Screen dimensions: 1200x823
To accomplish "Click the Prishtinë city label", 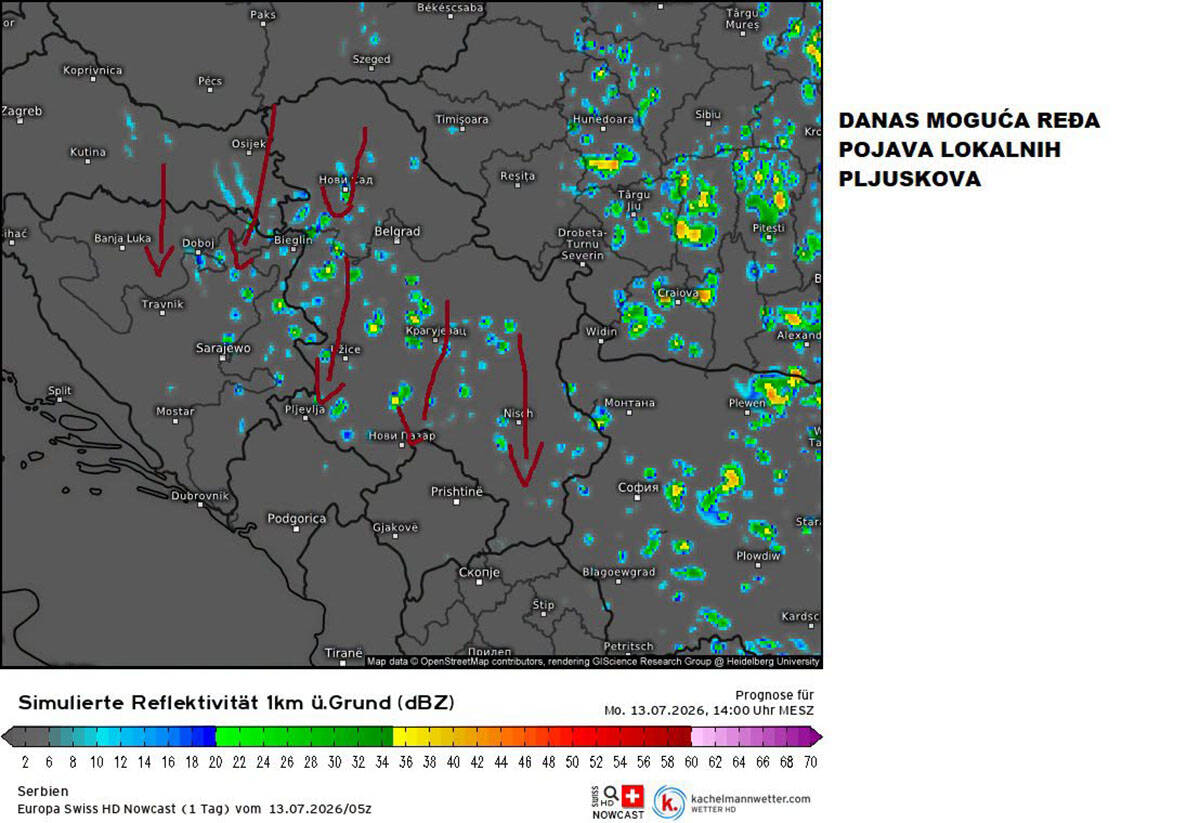I will (456, 491).
